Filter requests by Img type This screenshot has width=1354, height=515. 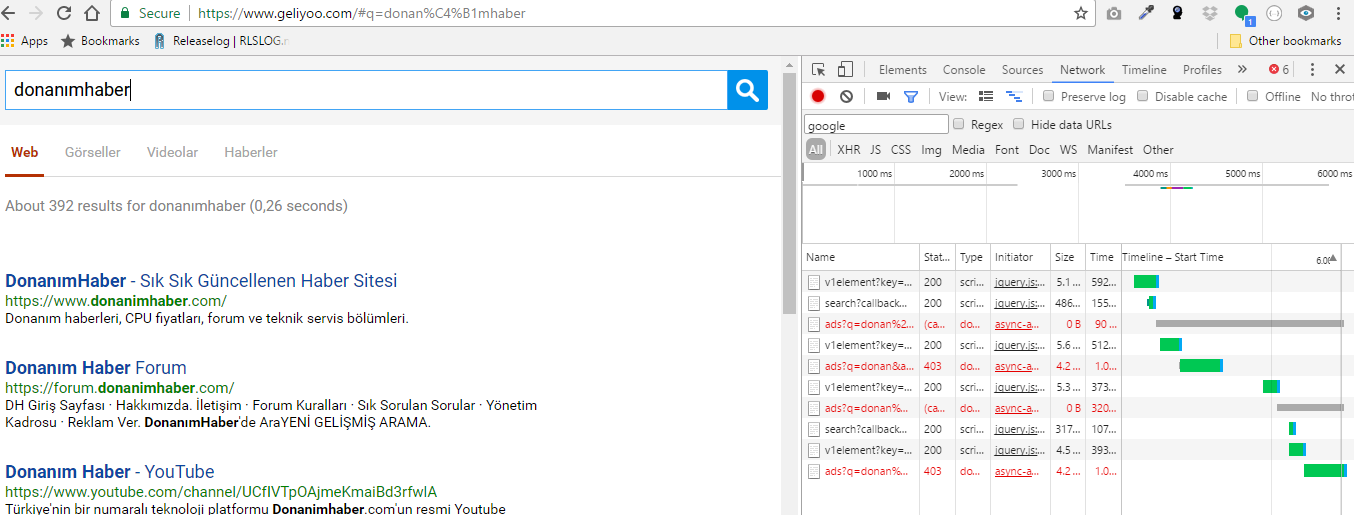point(931,150)
